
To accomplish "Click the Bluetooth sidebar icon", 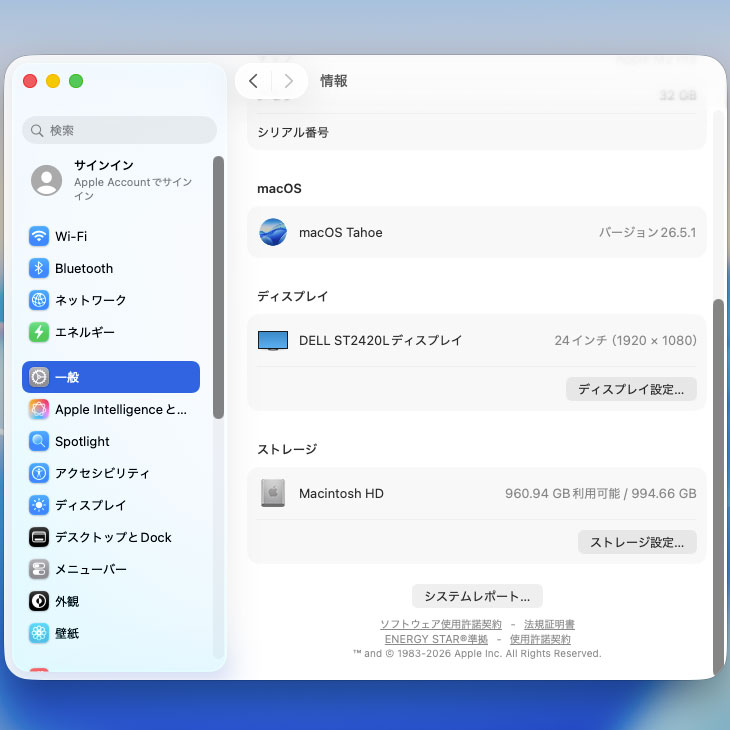I will [39, 268].
